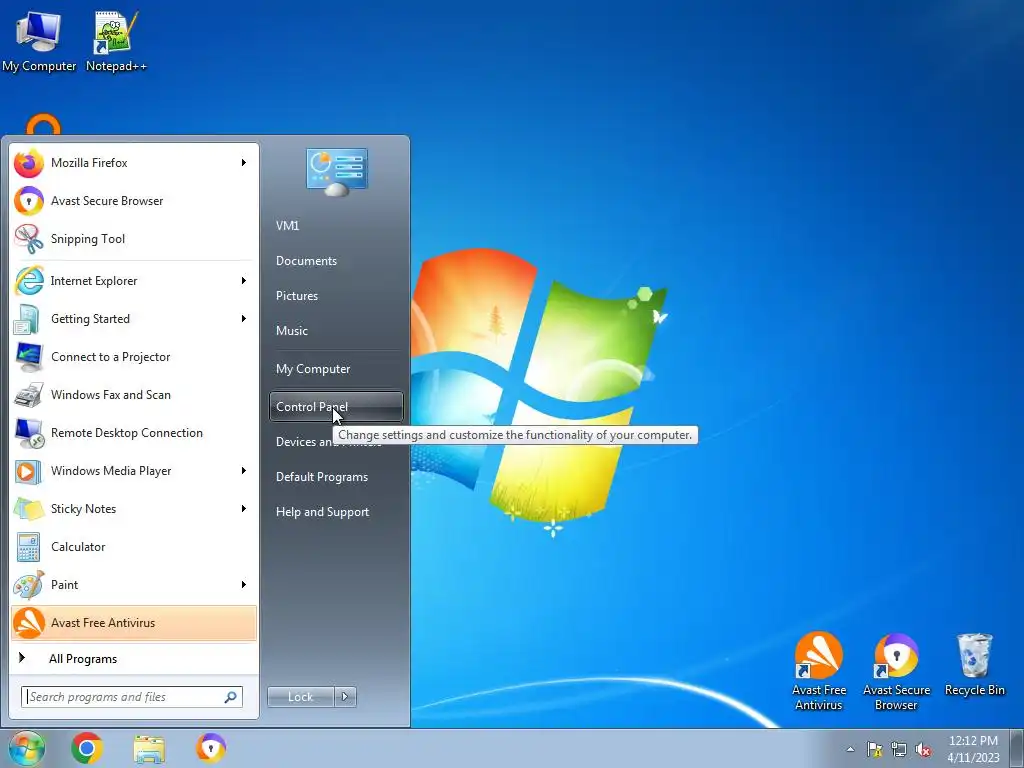
Task: Open Default Programs
Action: click(x=336, y=477)
